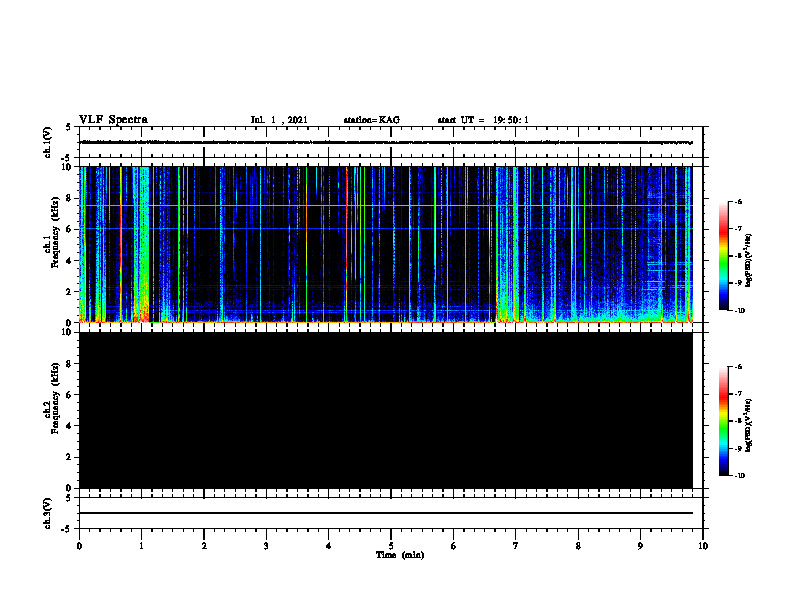Click the time axis tick label "9"

[640, 546]
